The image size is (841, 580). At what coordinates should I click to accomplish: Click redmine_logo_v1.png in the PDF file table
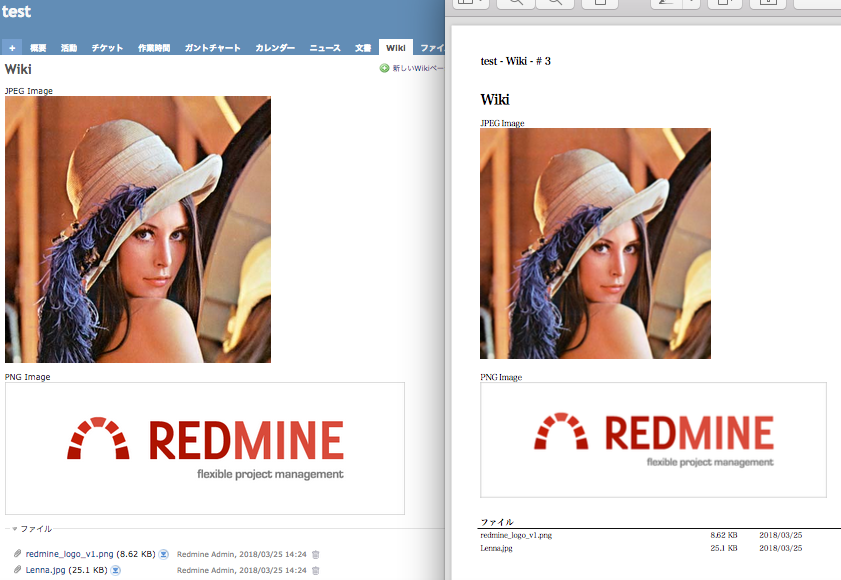(516, 535)
